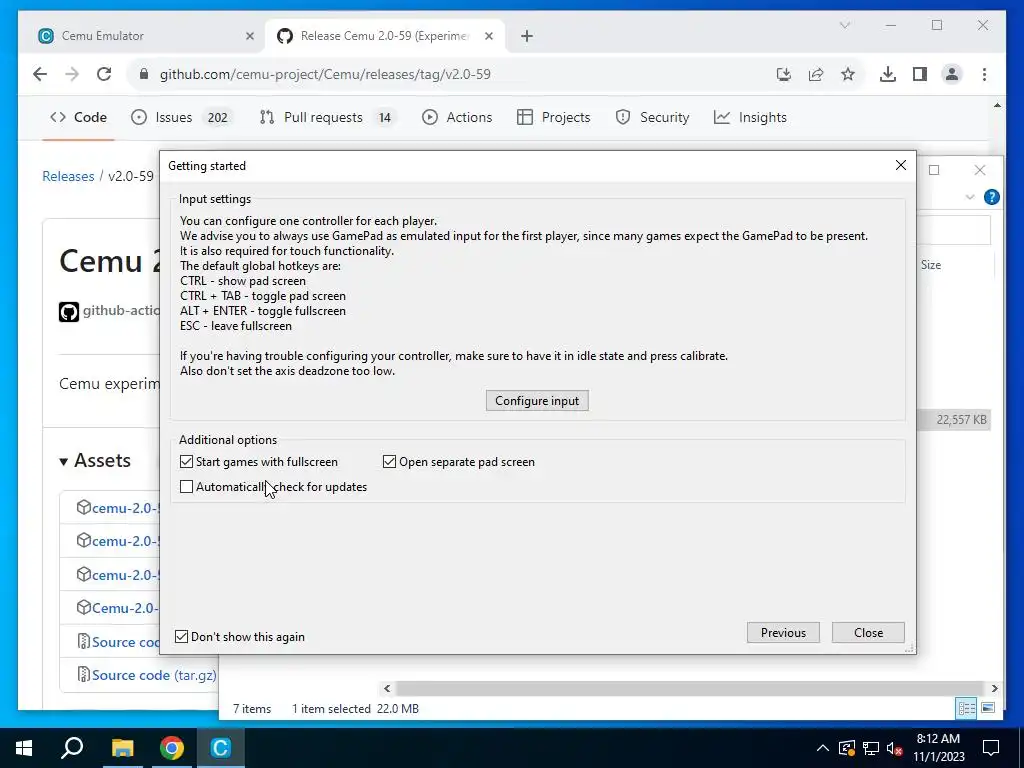Open a new Chrome tab
The height and width of the screenshot is (768, 1024).
(x=527, y=36)
